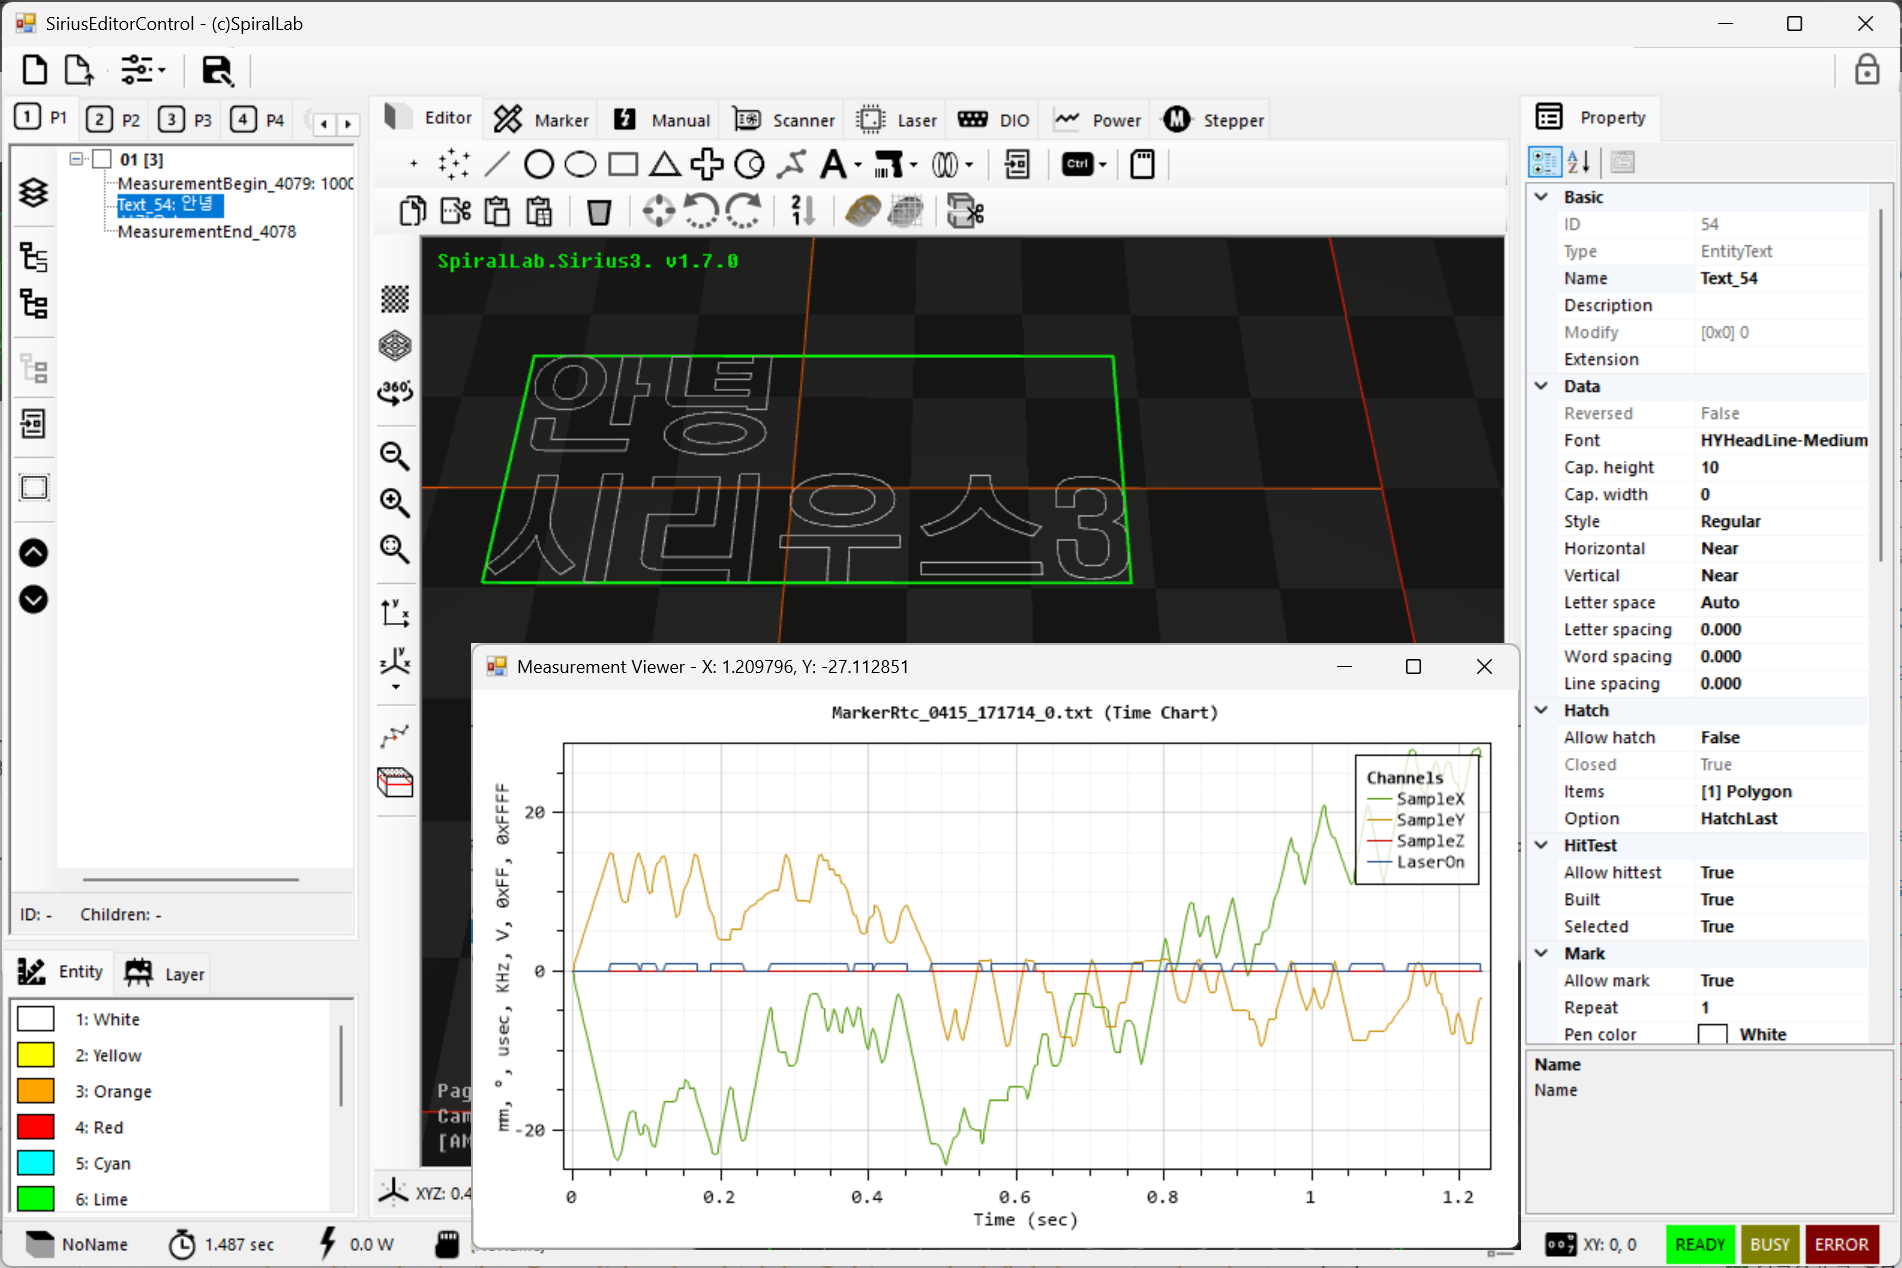Select the rectangle drawing tool

click(623, 164)
